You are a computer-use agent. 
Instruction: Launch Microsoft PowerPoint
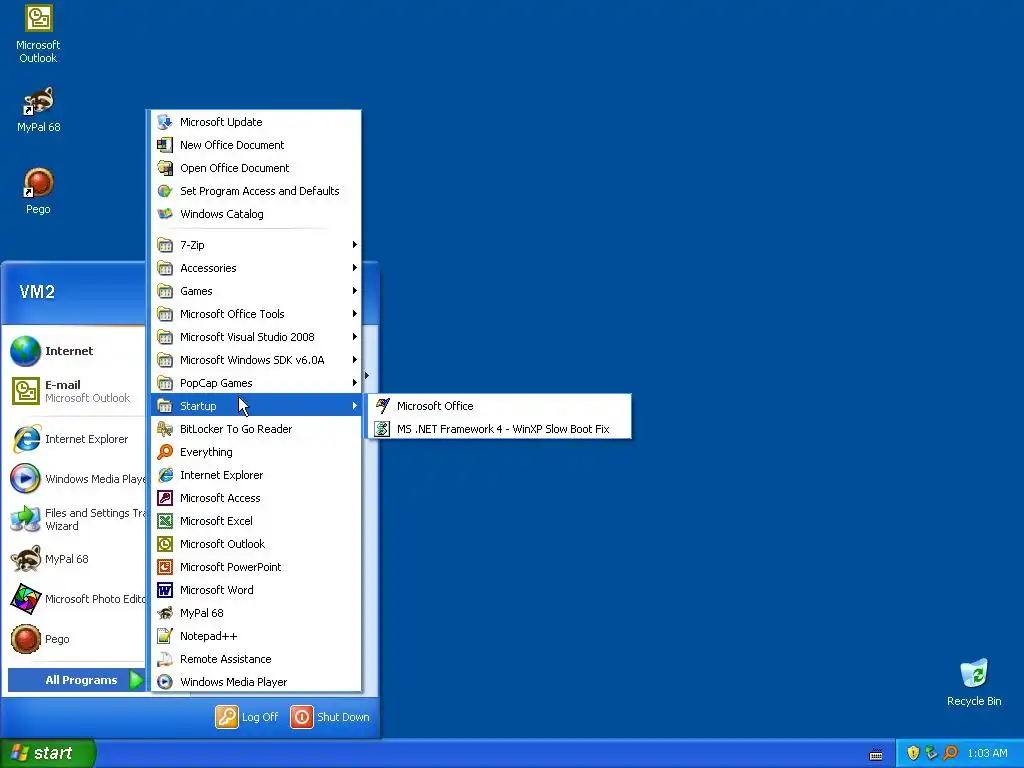click(x=256, y=567)
